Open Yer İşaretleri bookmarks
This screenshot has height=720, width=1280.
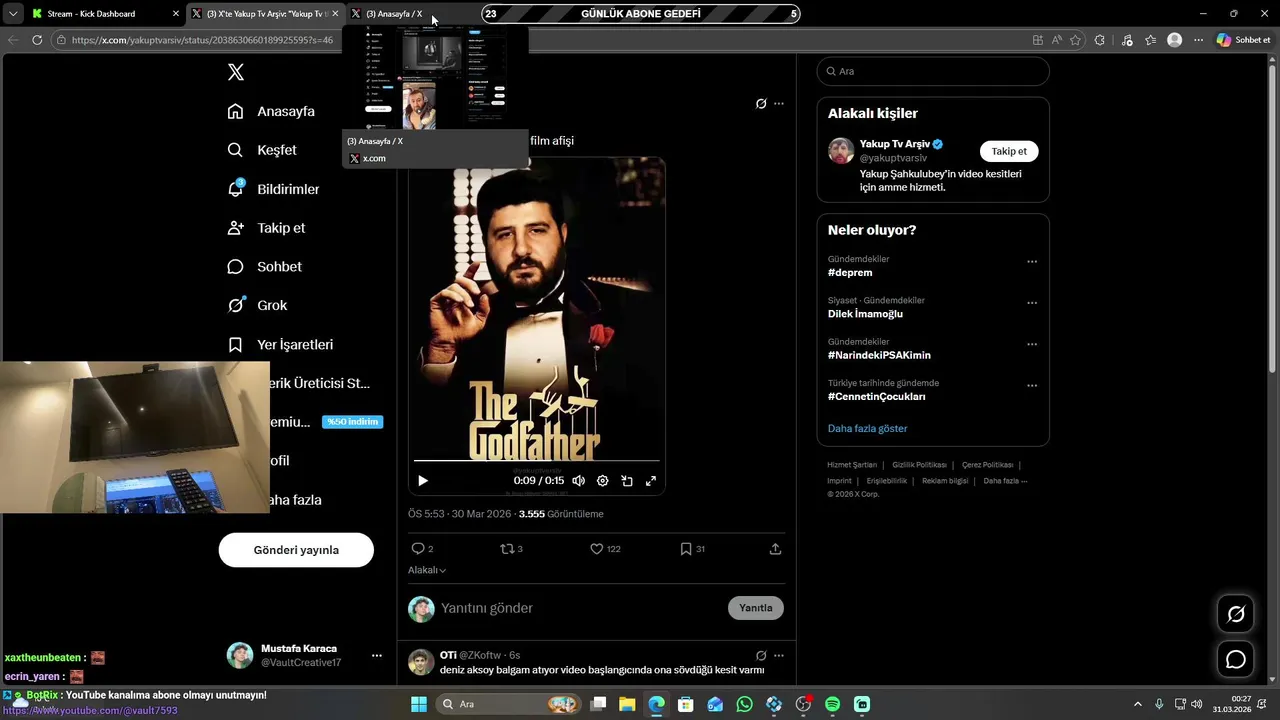pos(280,344)
